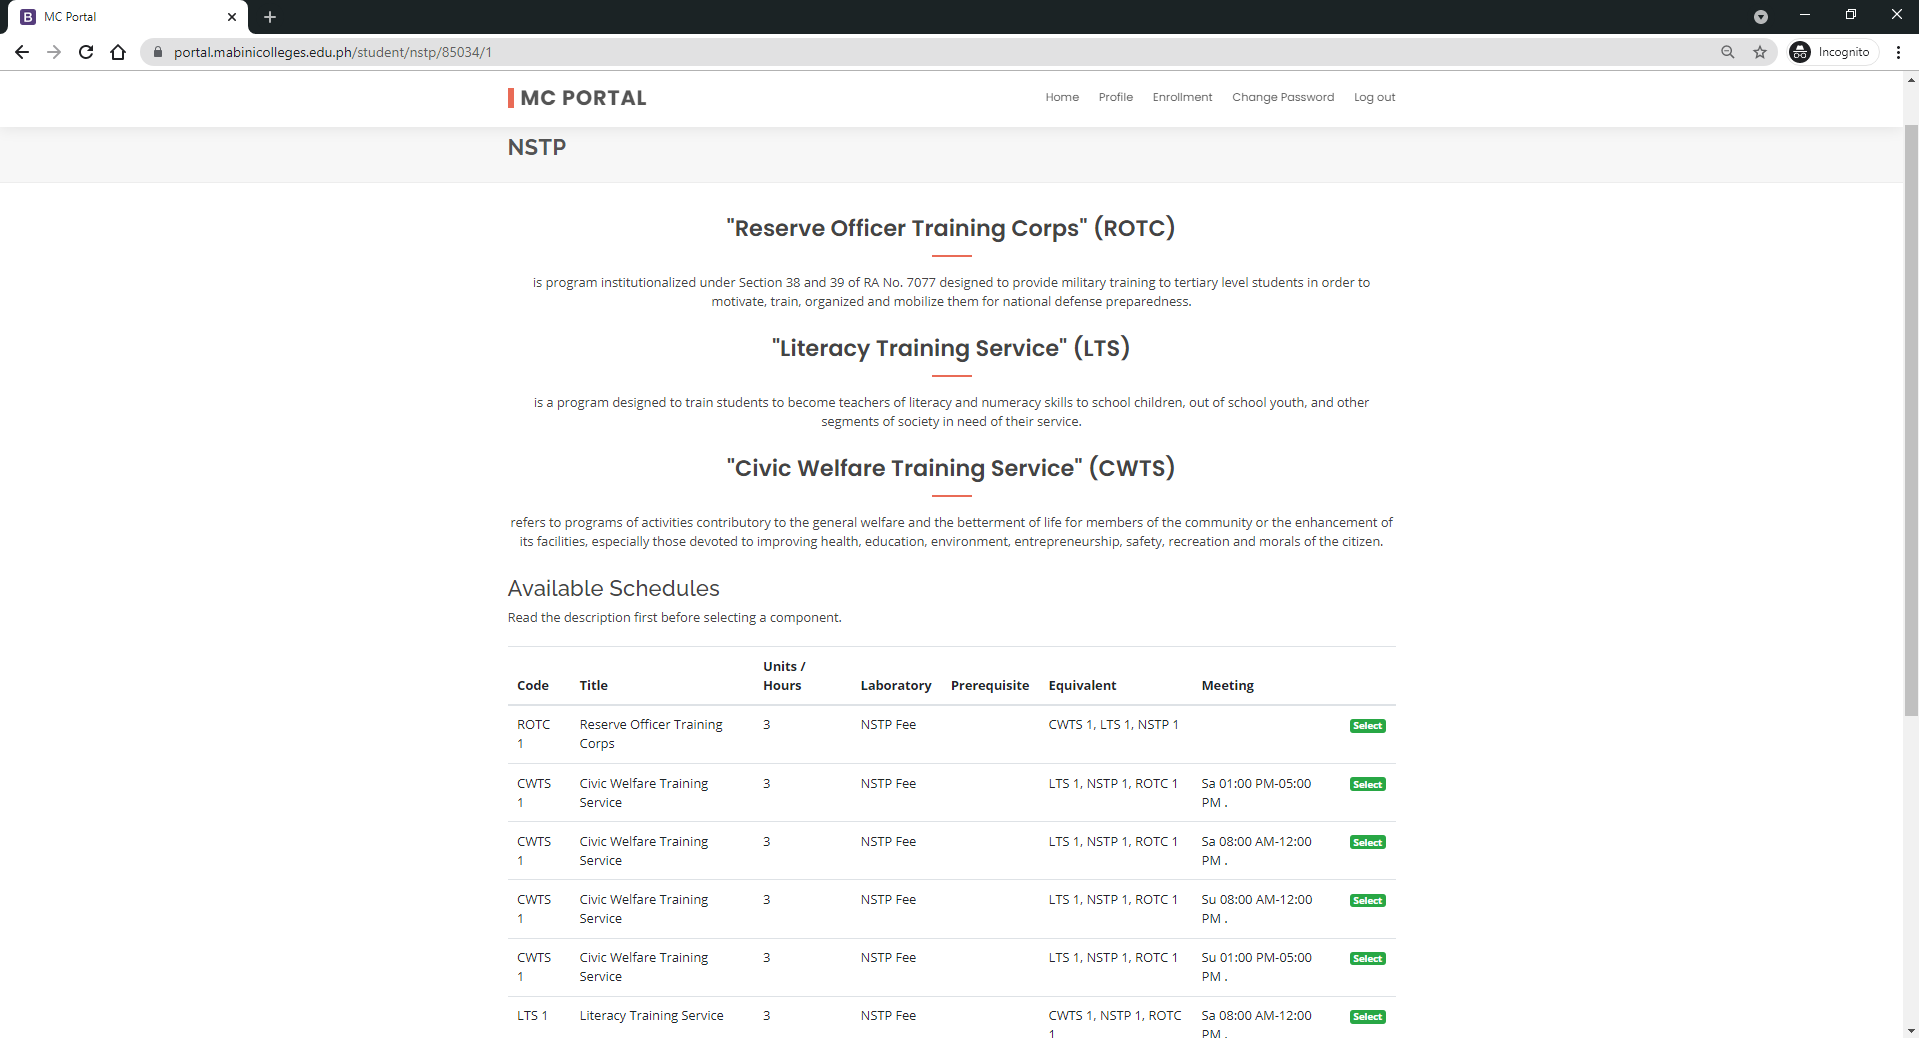Open Enrollment from the navbar

(1182, 97)
